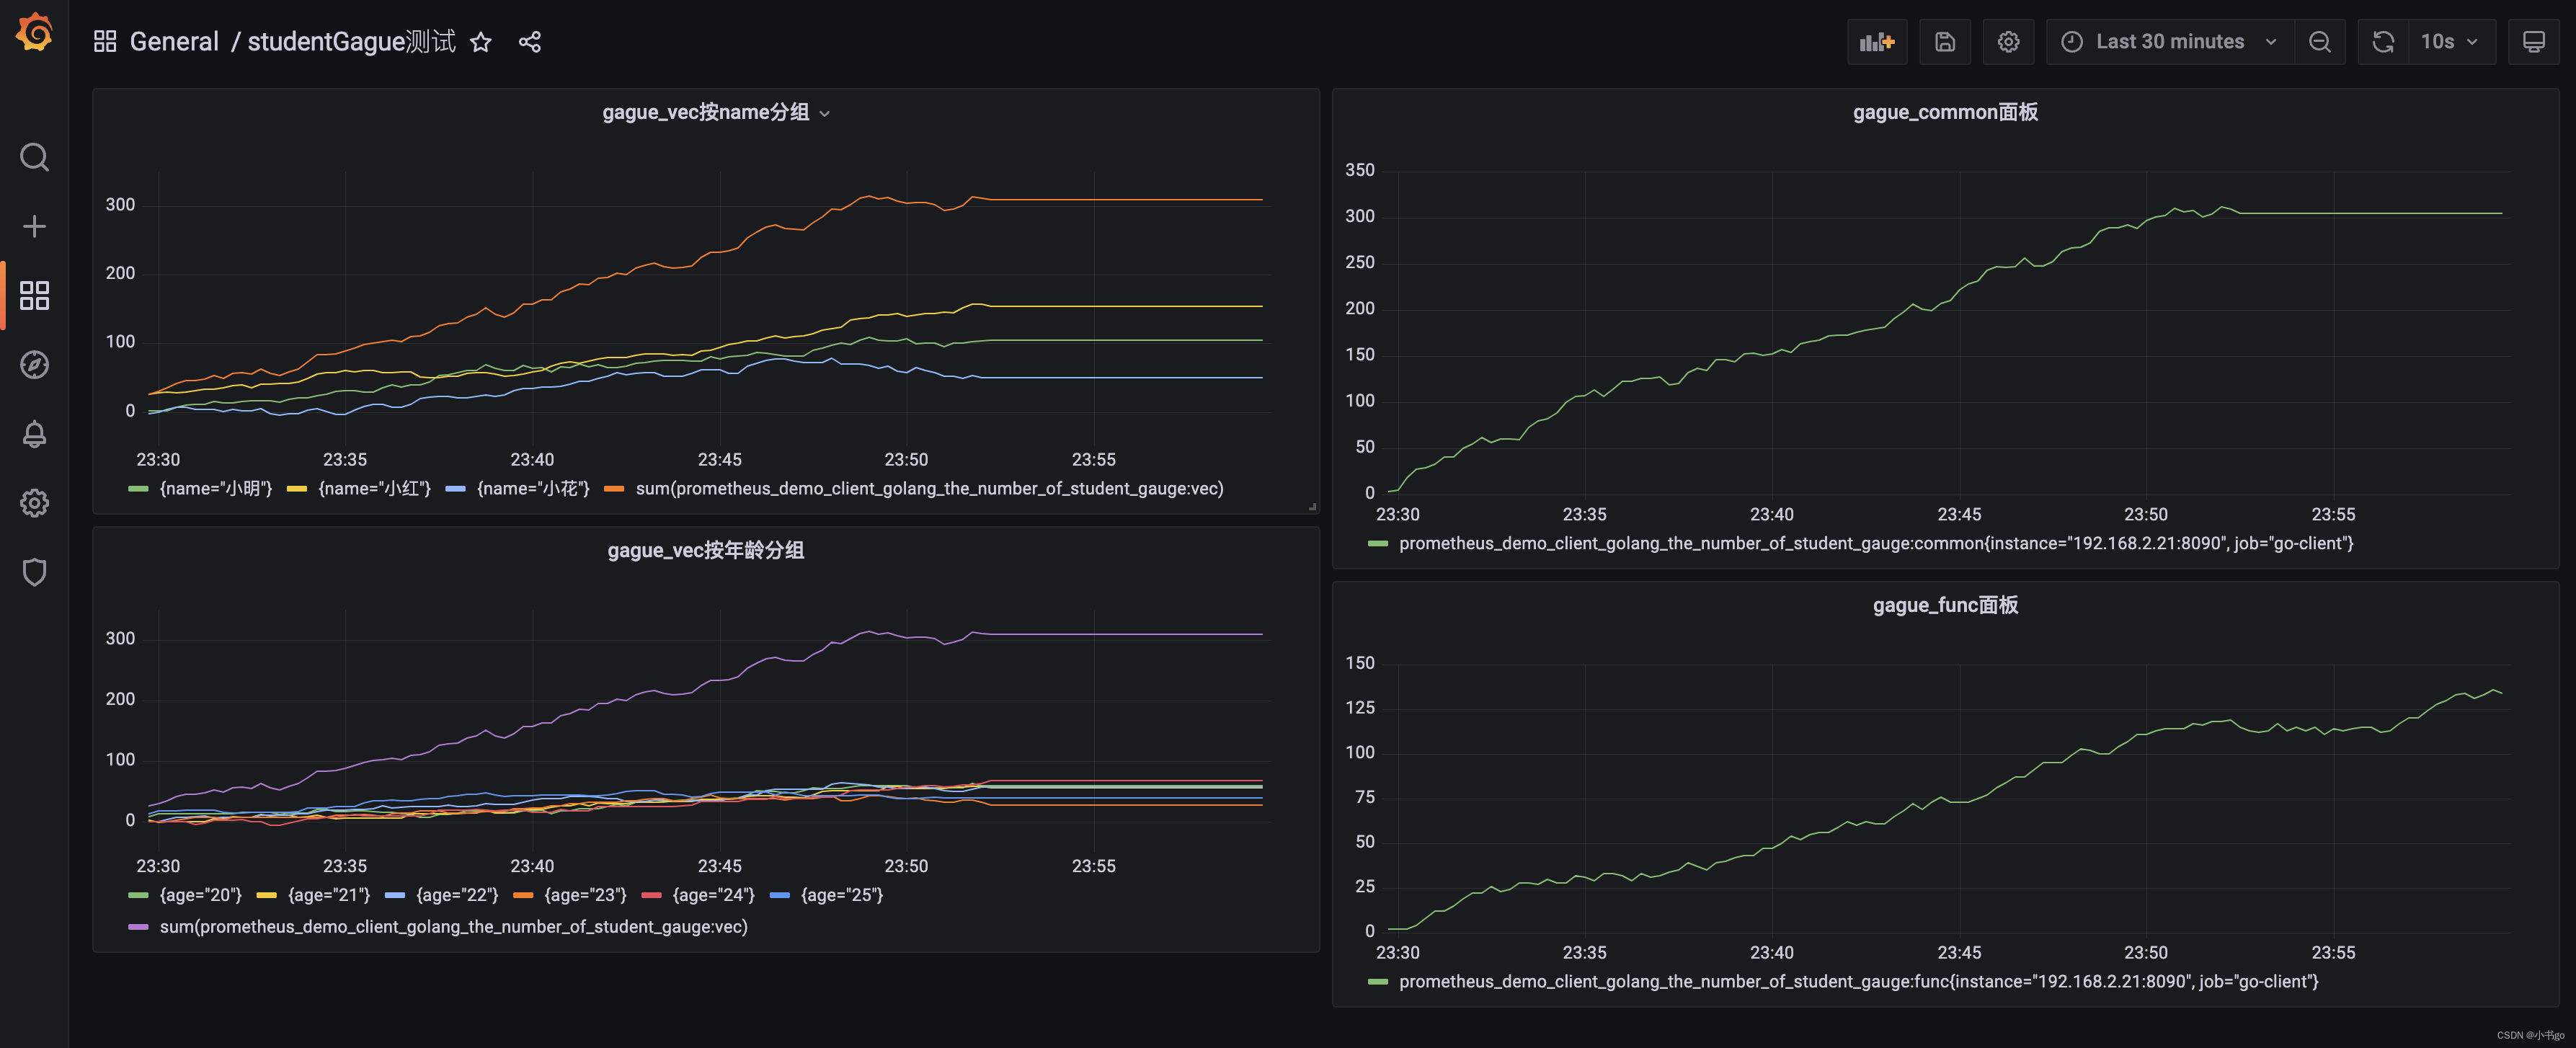Toggle the {name="小明"} legend series
Screen dimensions: 2576x1048
coord(215,489)
